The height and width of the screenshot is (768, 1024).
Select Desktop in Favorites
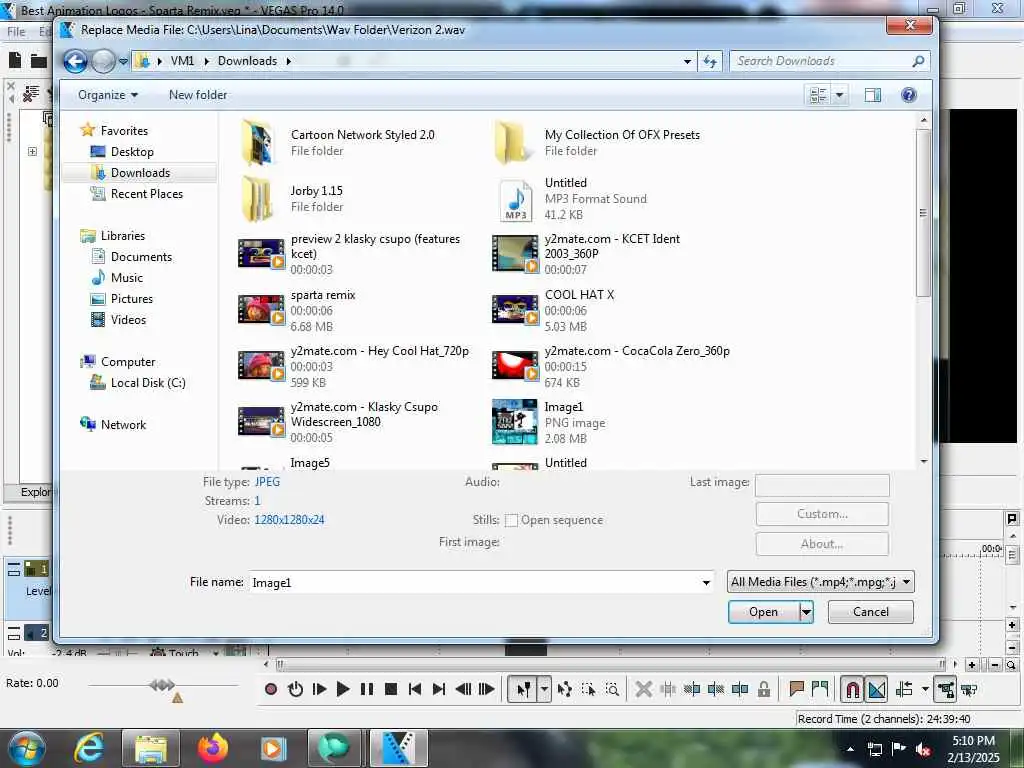(x=132, y=152)
